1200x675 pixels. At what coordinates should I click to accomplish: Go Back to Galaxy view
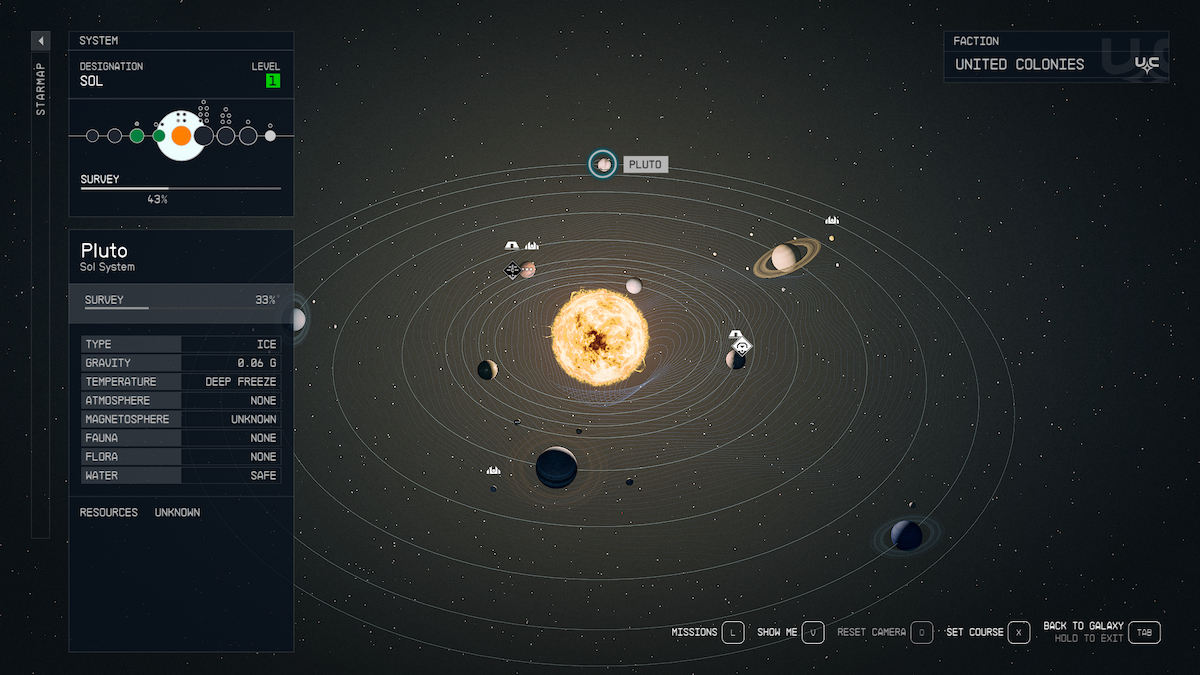pyautogui.click(x=1145, y=632)
